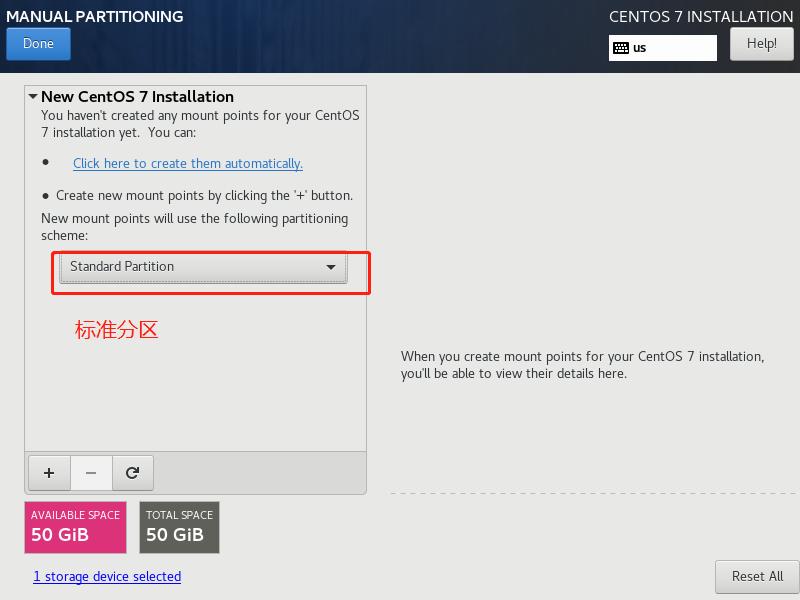Click the '+' icon to add mount point
The height and width of the screenshot is (600, 800).
[49, 472]
